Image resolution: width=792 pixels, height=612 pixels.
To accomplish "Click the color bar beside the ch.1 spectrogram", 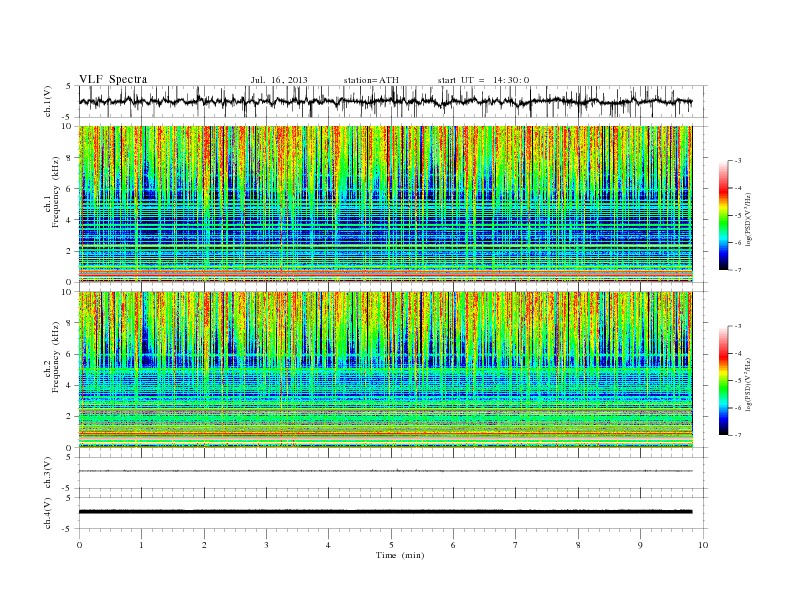I will point(724,215).
